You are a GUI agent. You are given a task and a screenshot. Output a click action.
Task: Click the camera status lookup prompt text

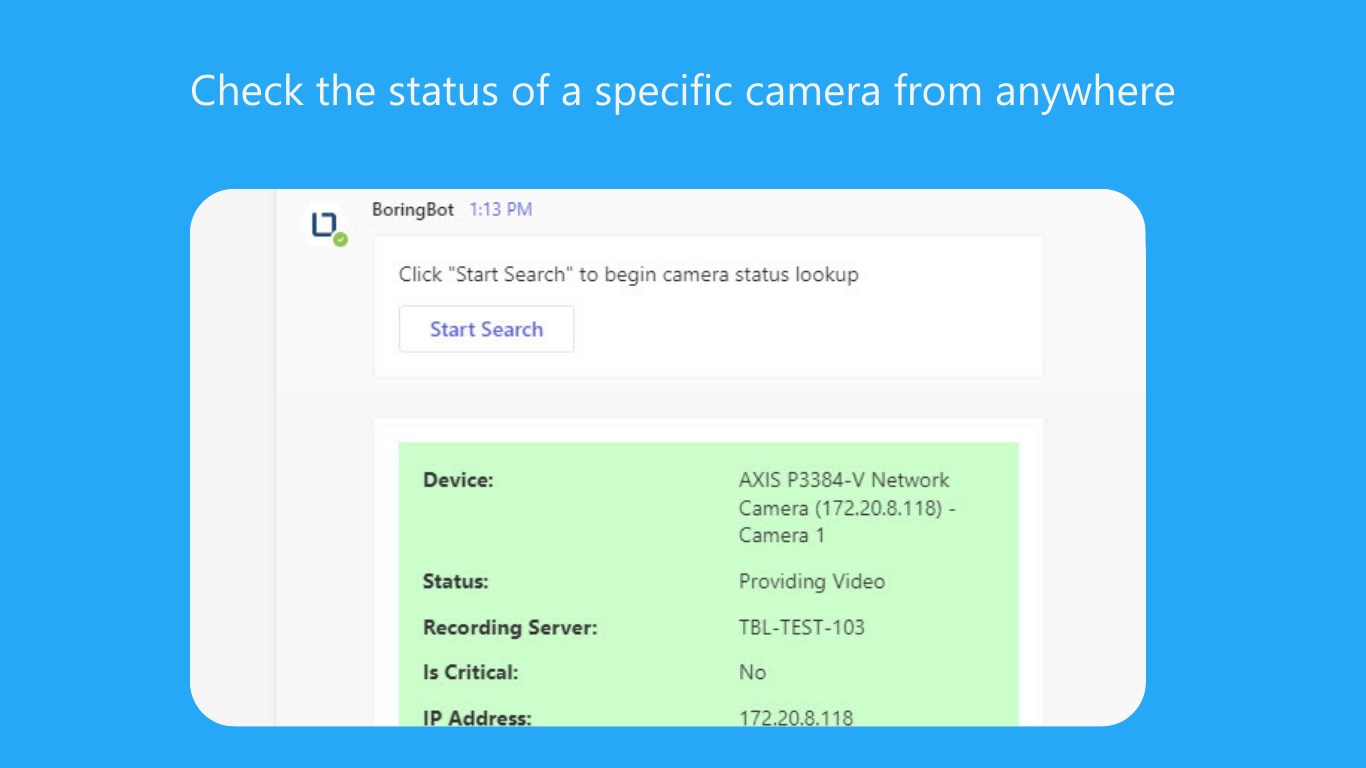(x=628, y=274)
